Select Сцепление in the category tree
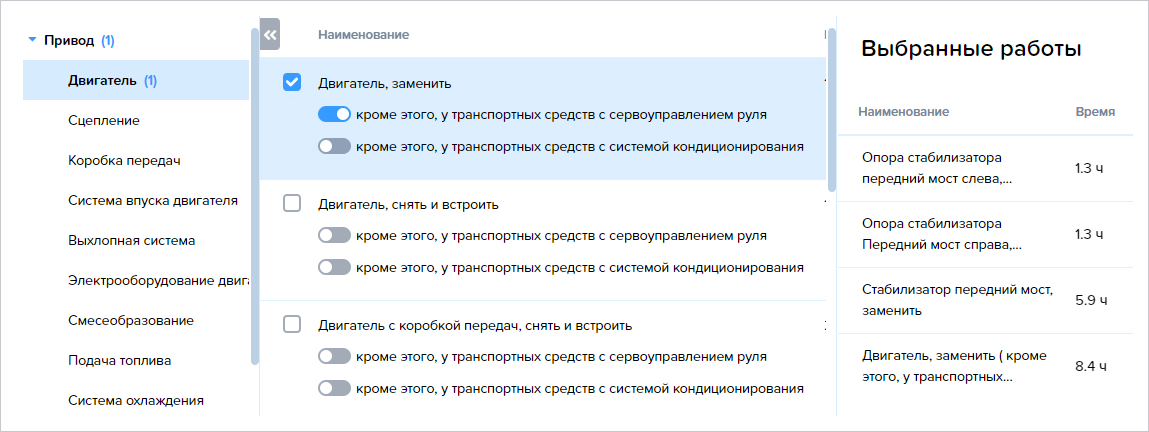1149x432 pixels. [x=103, y=120]
